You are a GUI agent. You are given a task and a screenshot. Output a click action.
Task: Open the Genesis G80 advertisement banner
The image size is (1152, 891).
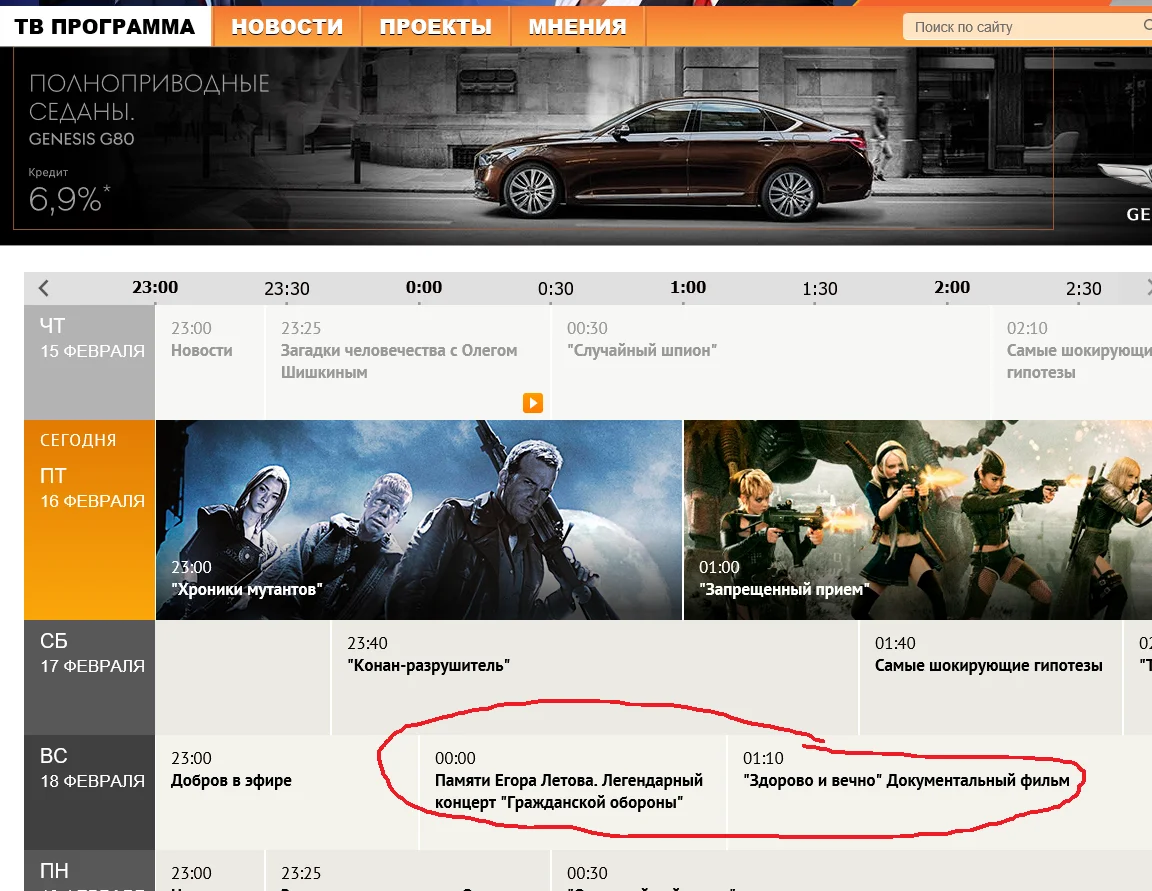click(x=576, y=145)
